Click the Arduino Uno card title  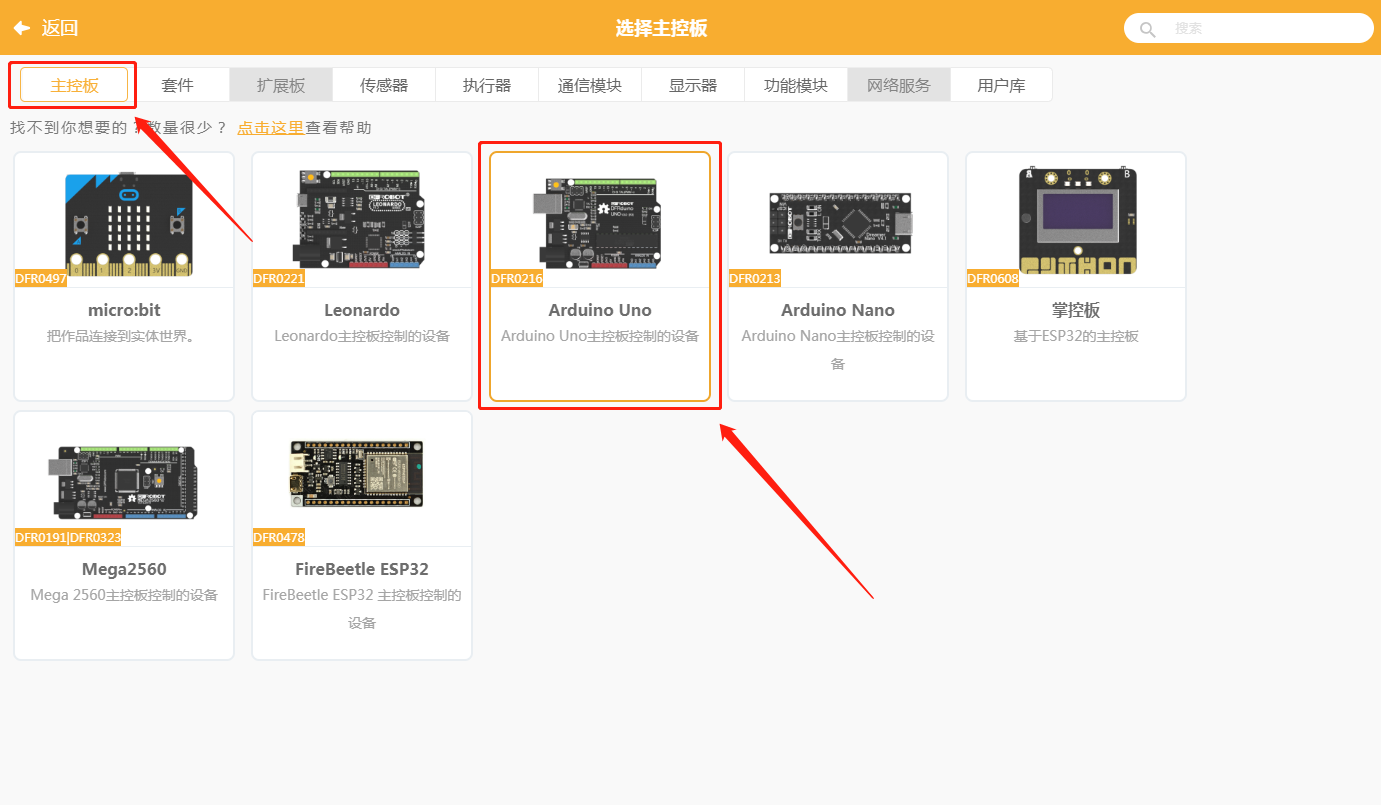tap(600, 310)
